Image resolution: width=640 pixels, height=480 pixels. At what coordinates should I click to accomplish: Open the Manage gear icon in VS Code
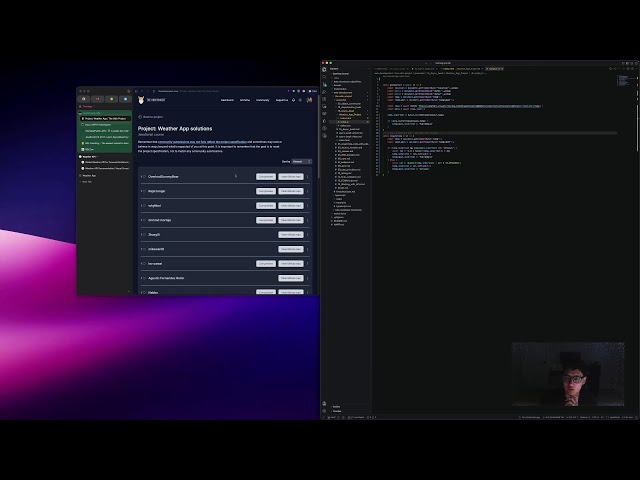324,411
